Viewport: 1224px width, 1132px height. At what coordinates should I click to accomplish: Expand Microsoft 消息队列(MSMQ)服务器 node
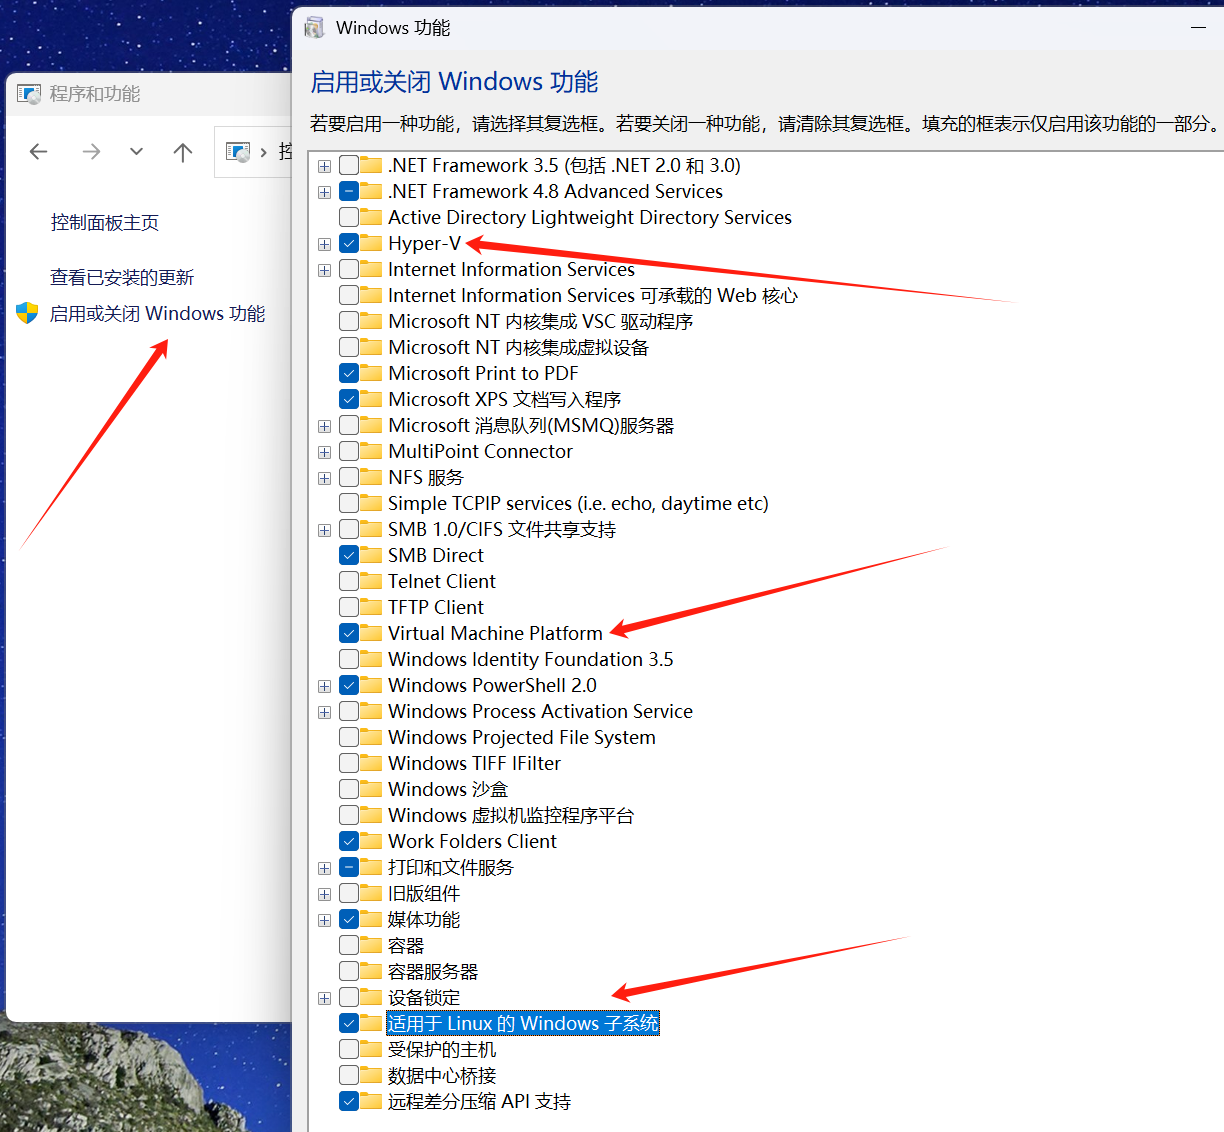coord(324,426)
